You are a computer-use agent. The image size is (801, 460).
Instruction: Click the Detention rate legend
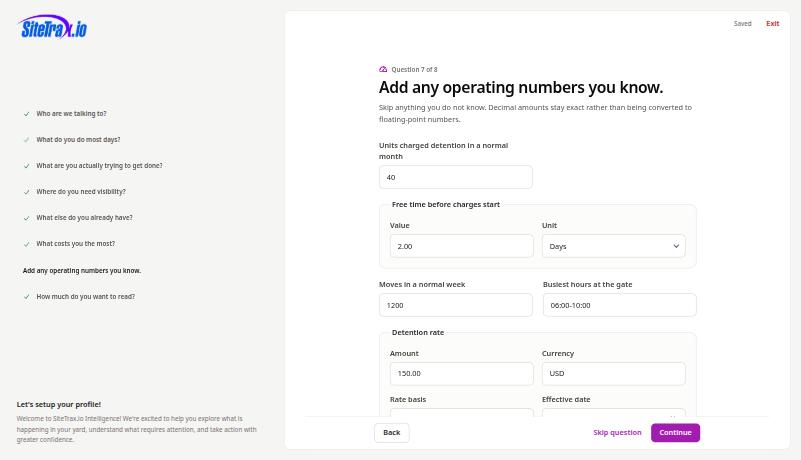click(418, 332)
